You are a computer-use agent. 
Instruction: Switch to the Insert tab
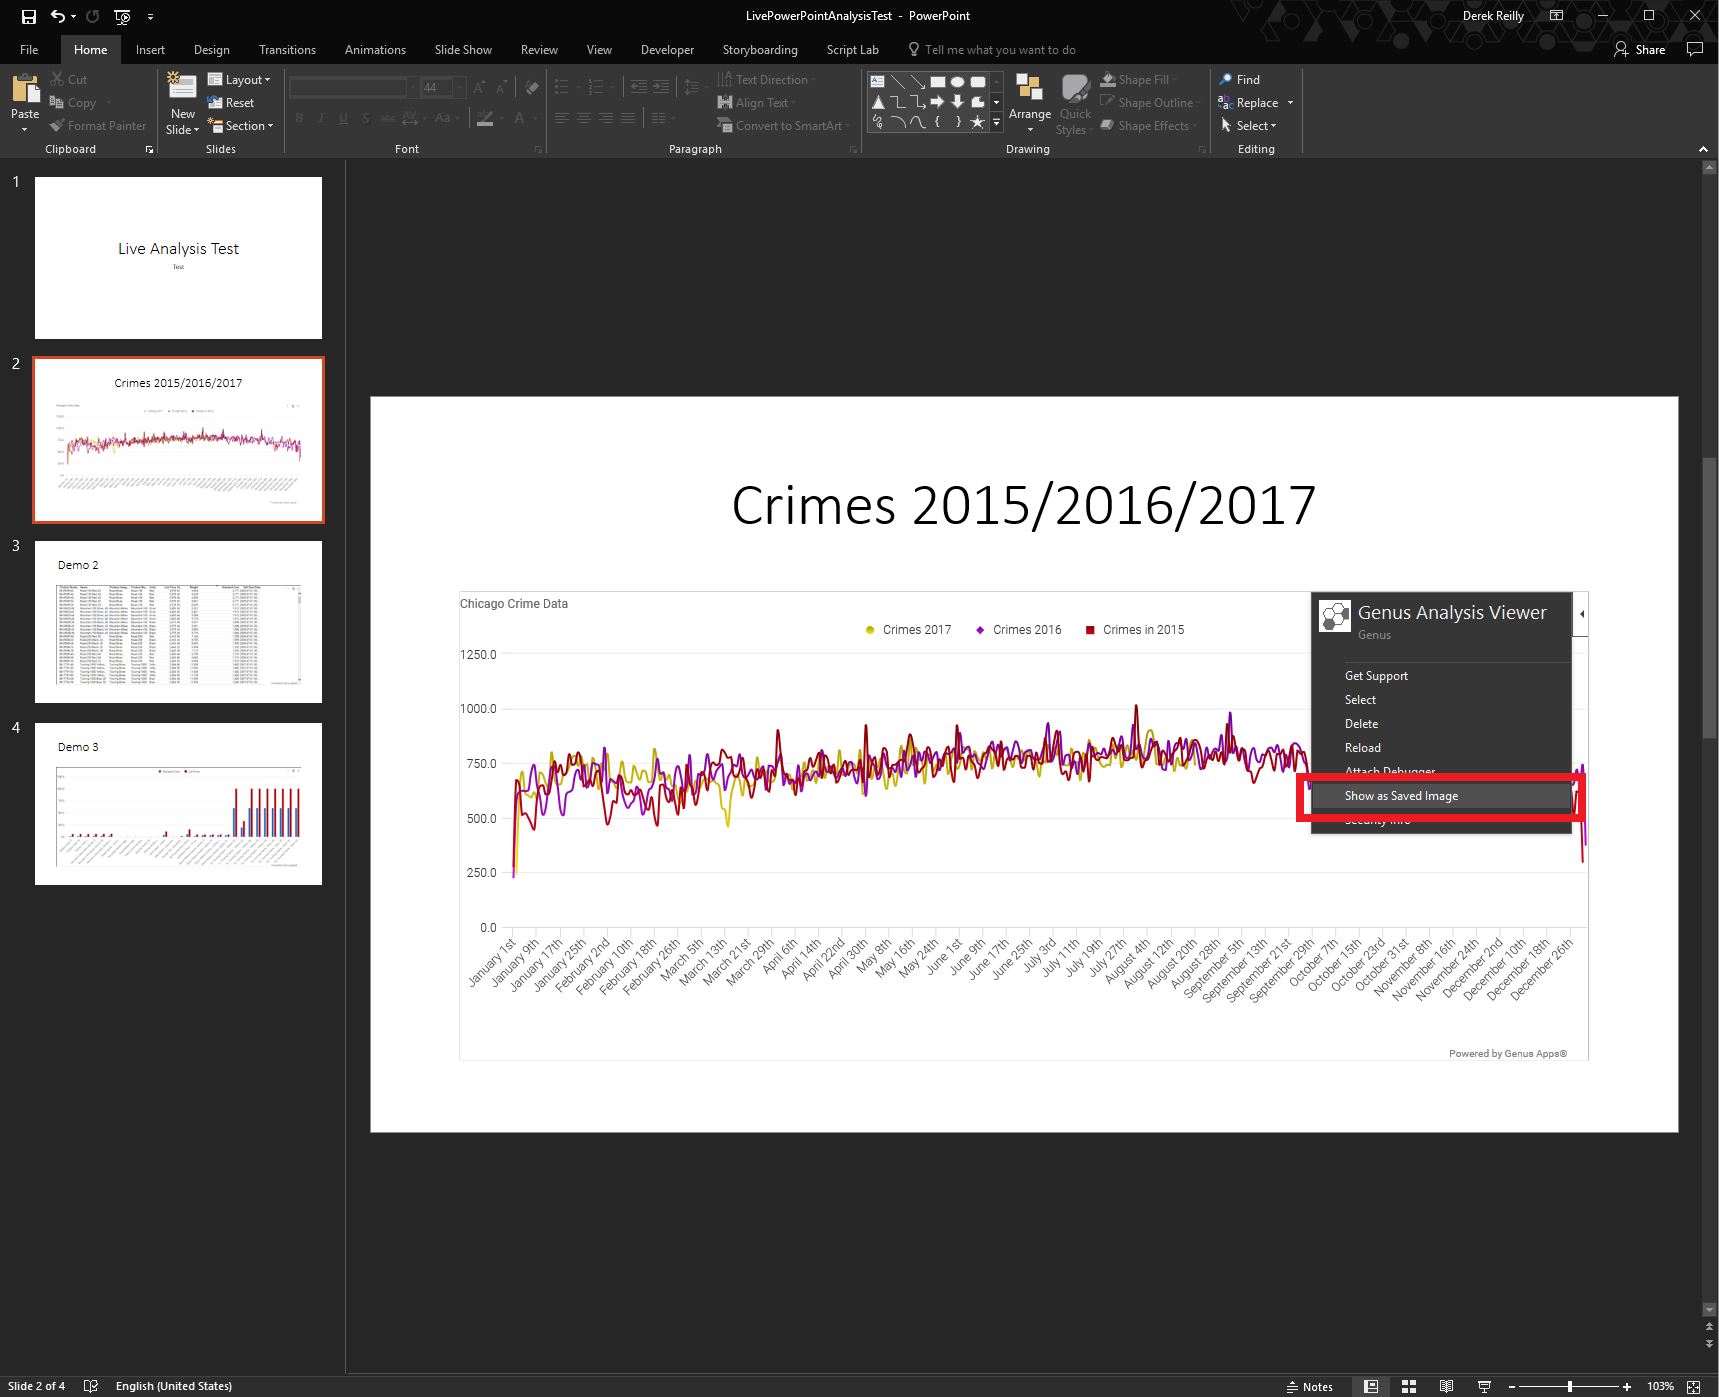(150, 49)
